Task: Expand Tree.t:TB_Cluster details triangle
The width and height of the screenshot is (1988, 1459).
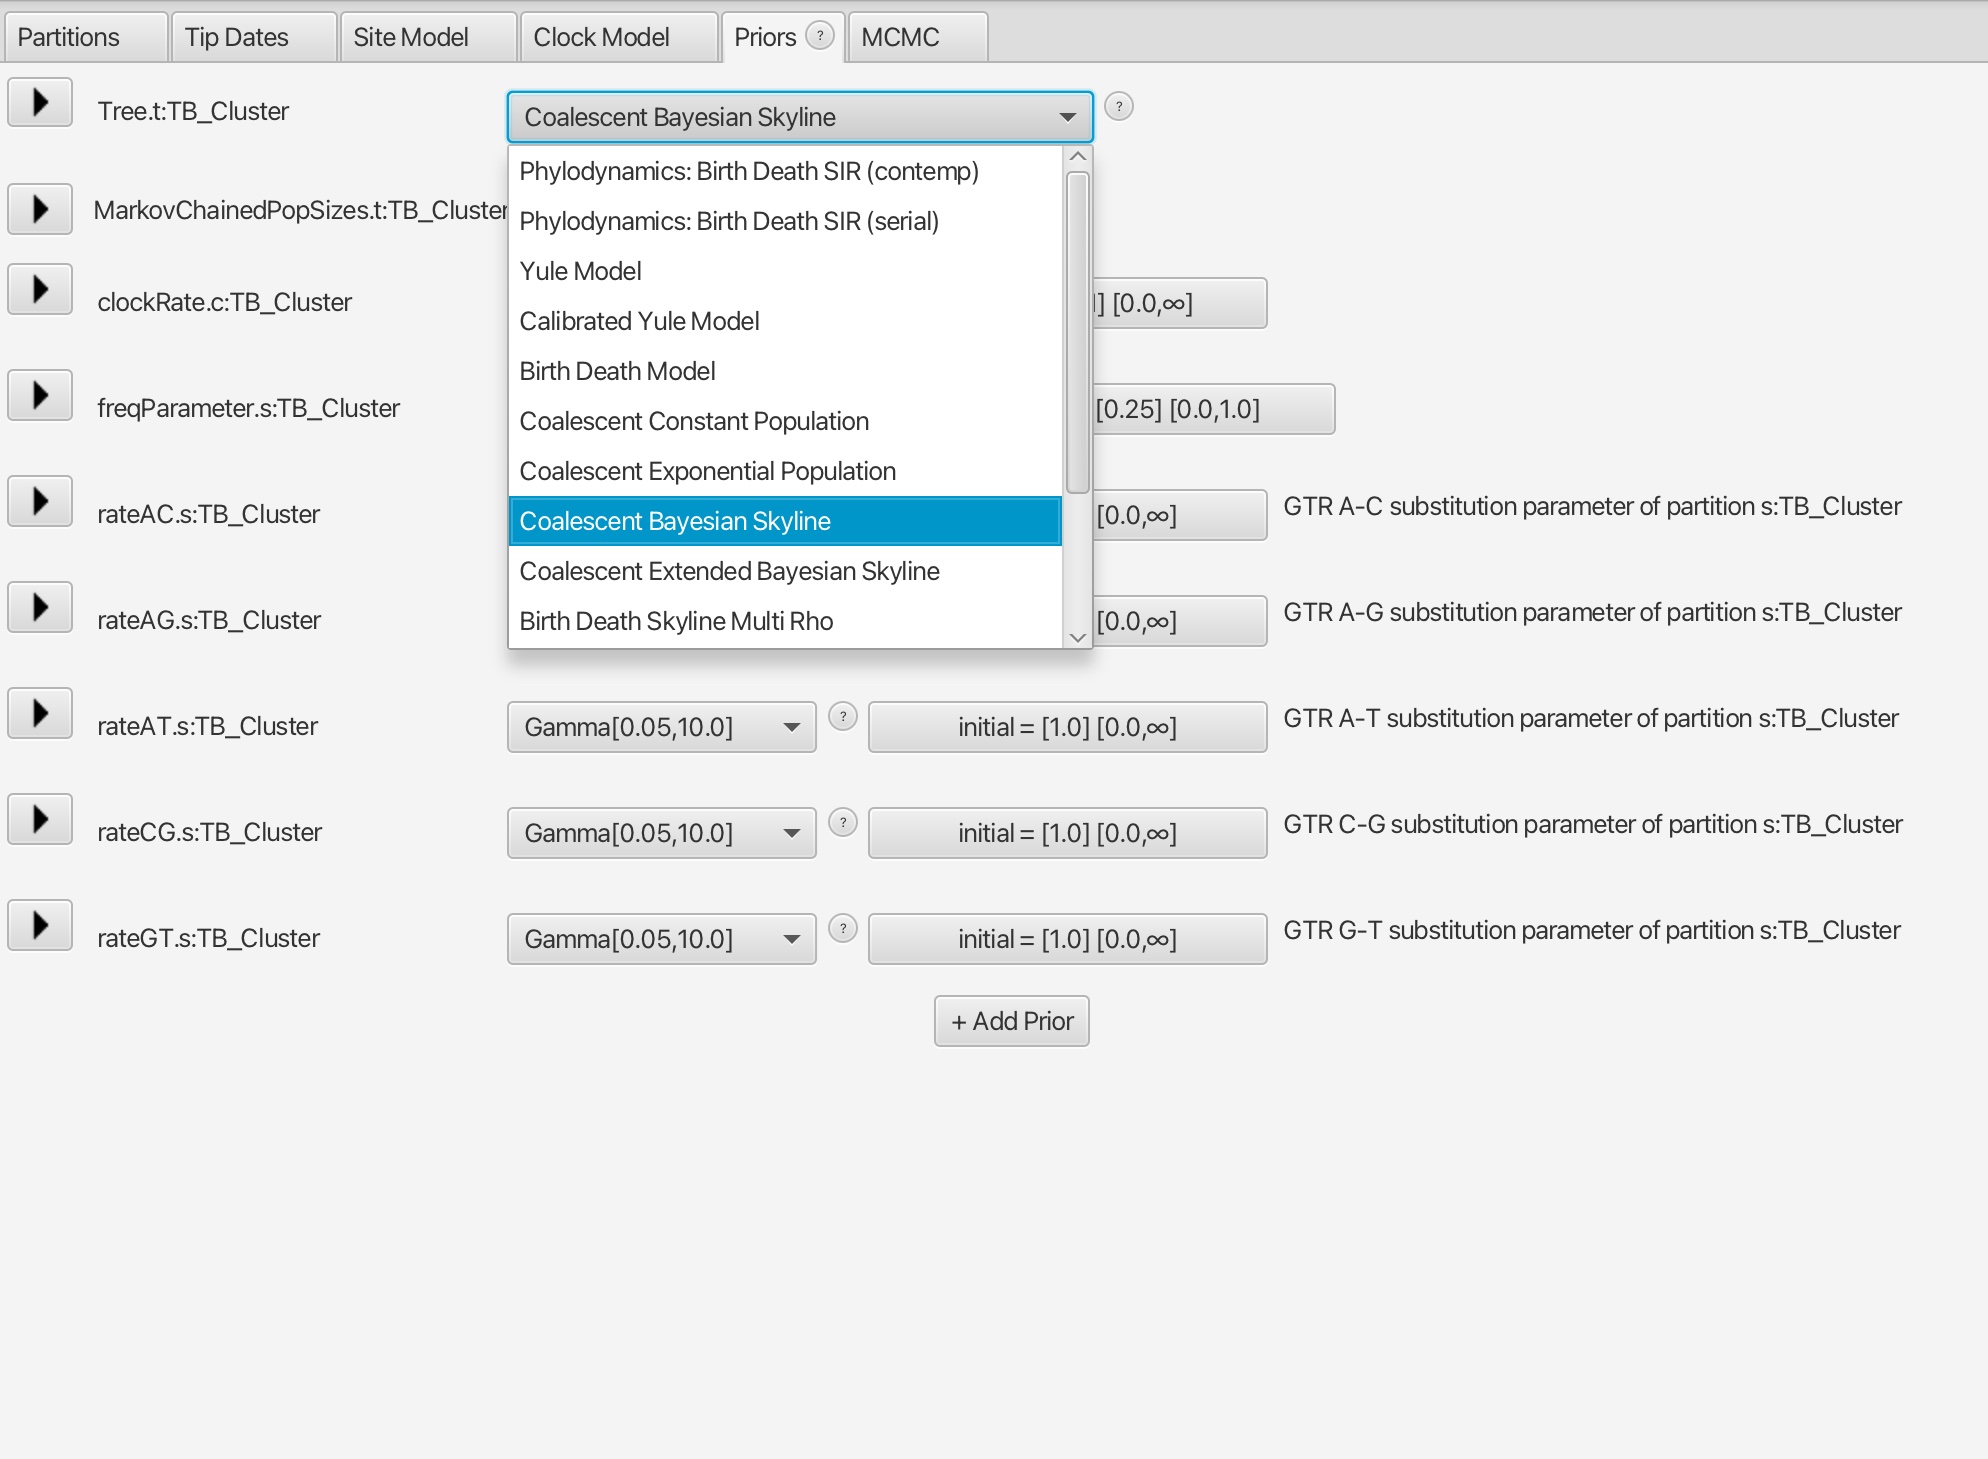Action: (x=40, y=102)
